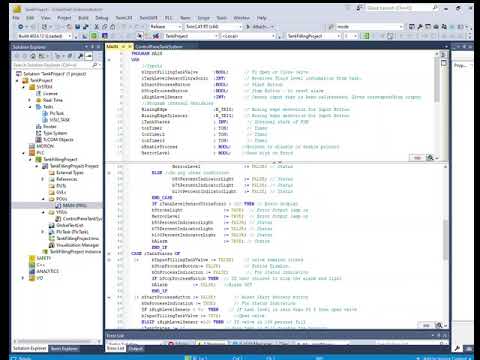Viewport: 480px width, 360px height.
Task: Click the ANALYTICS node icon in tree
Action: tap(32, 271)
